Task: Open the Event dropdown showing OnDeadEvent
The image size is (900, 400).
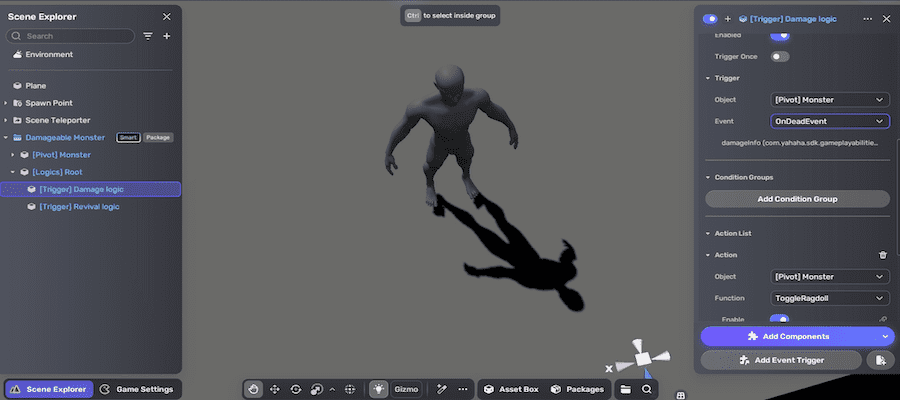Action: point(829,121)
